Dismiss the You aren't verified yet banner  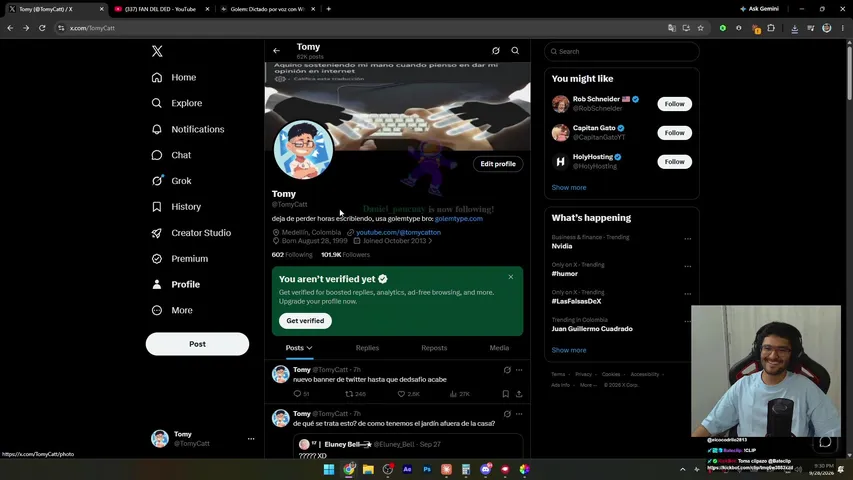[x=510, y=277]
